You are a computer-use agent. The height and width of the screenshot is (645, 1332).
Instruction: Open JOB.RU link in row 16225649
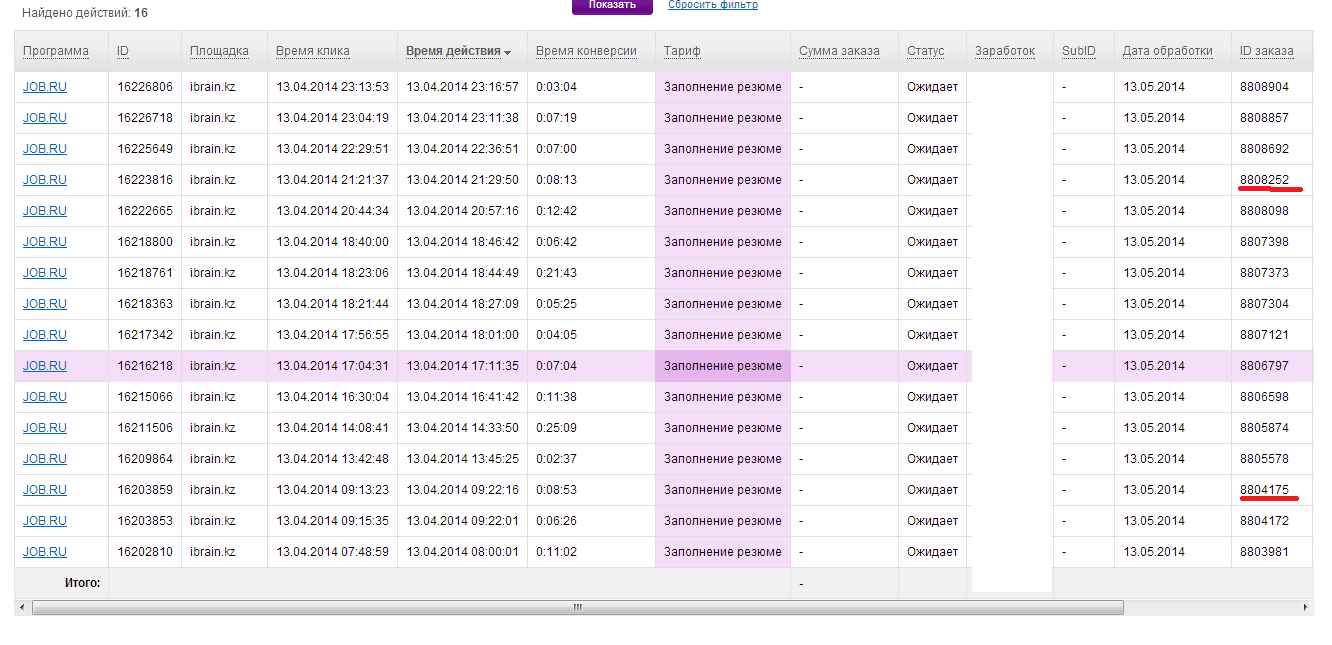click(45, 149)
